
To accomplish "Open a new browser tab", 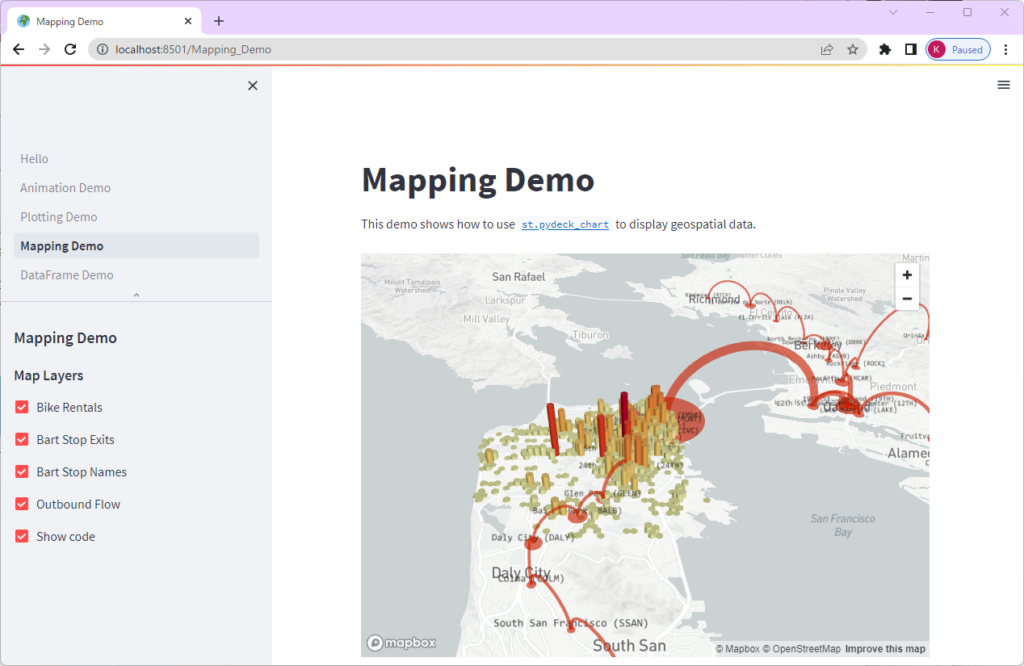I will 219,21.
